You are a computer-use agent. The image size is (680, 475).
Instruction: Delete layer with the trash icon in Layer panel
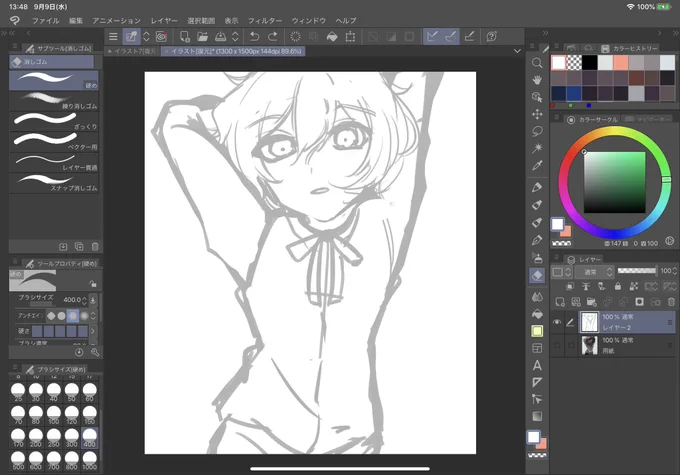click(x=671, y=302)
